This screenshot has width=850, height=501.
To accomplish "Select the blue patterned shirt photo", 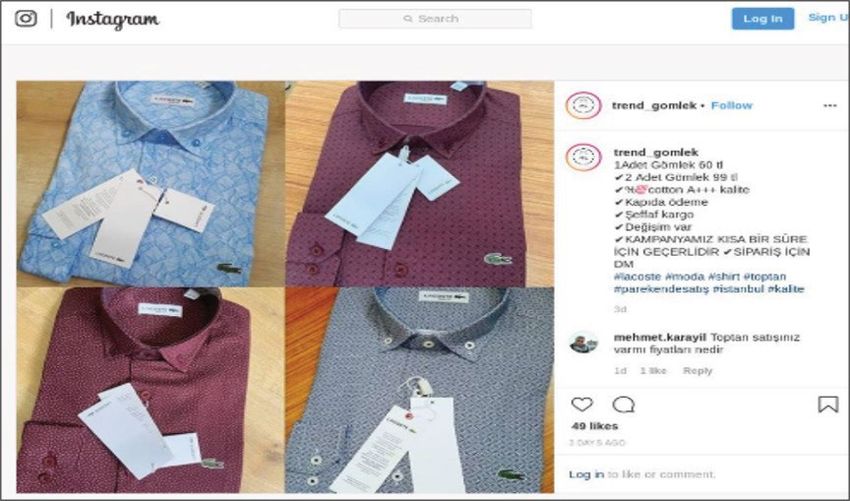I will point(151,184).
